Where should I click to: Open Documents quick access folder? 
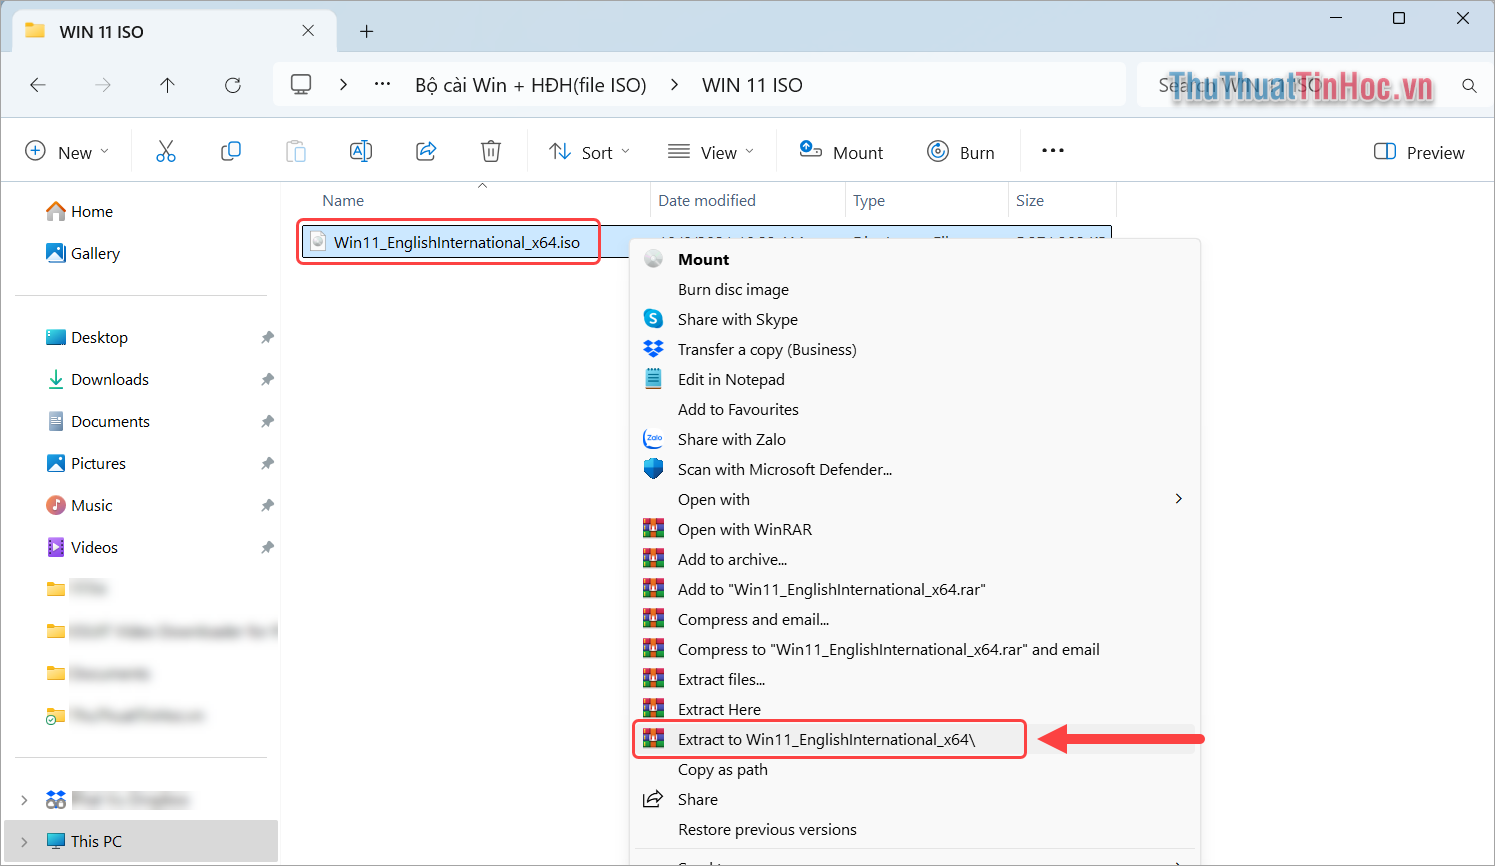(98, 421)
